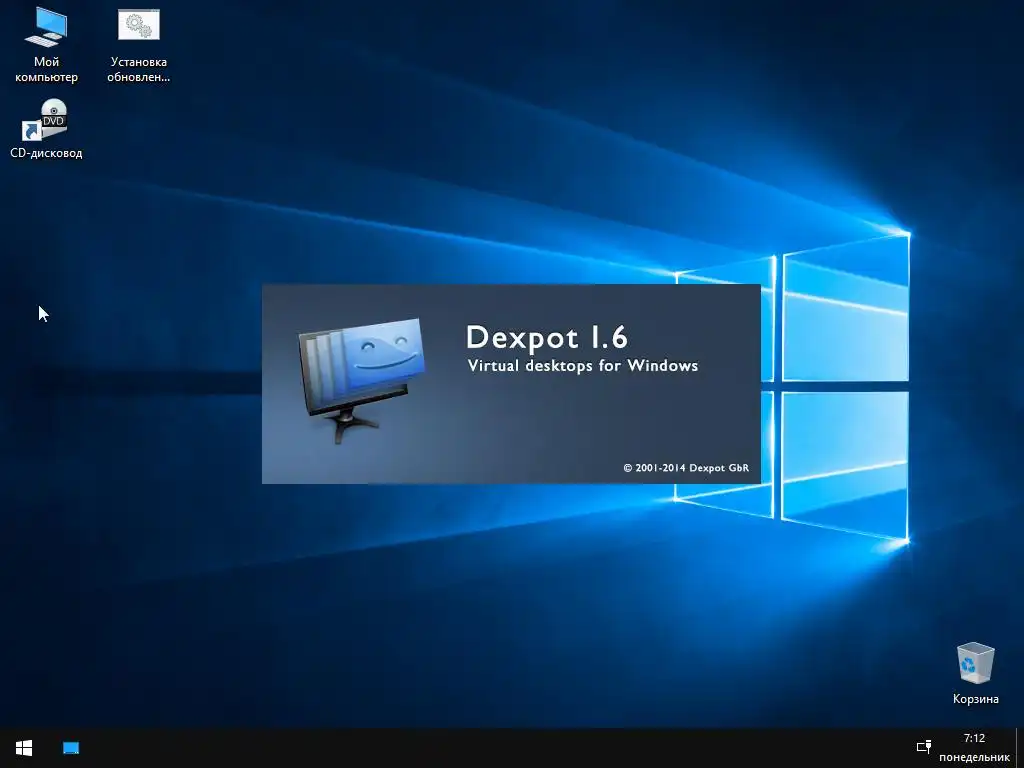Image resolution: width=1024 pixels, height=768 pixels.
Task: Click the понедельник day label in the tray
Action: click(x=974, y=757)
